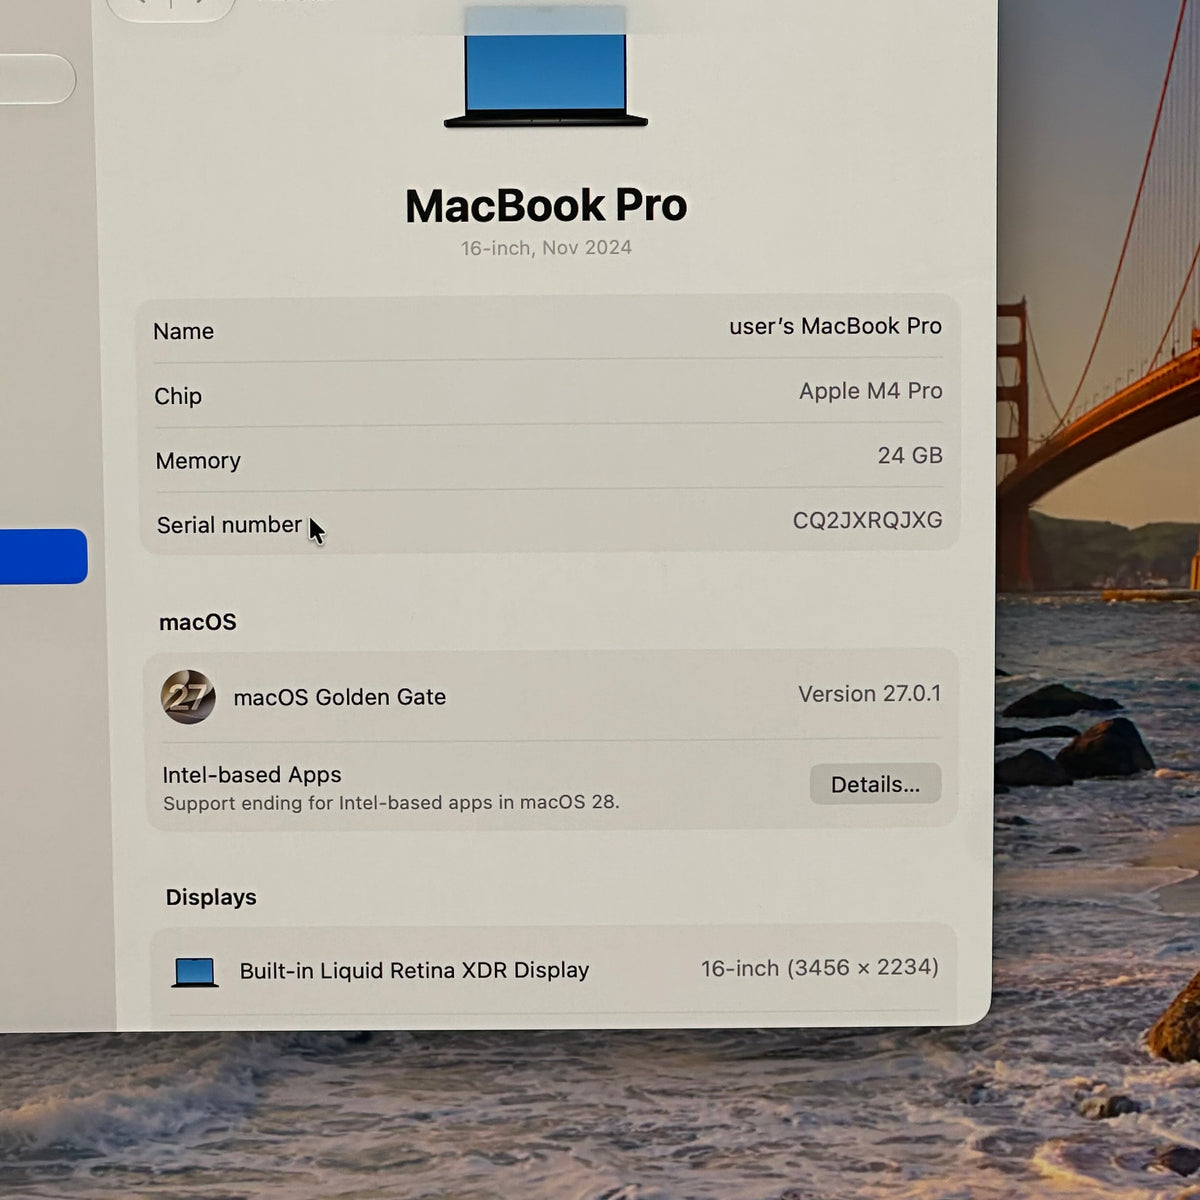
Task: Click the serial number "CQ2JXRQJXG"
Action: (x=867, y=520)
